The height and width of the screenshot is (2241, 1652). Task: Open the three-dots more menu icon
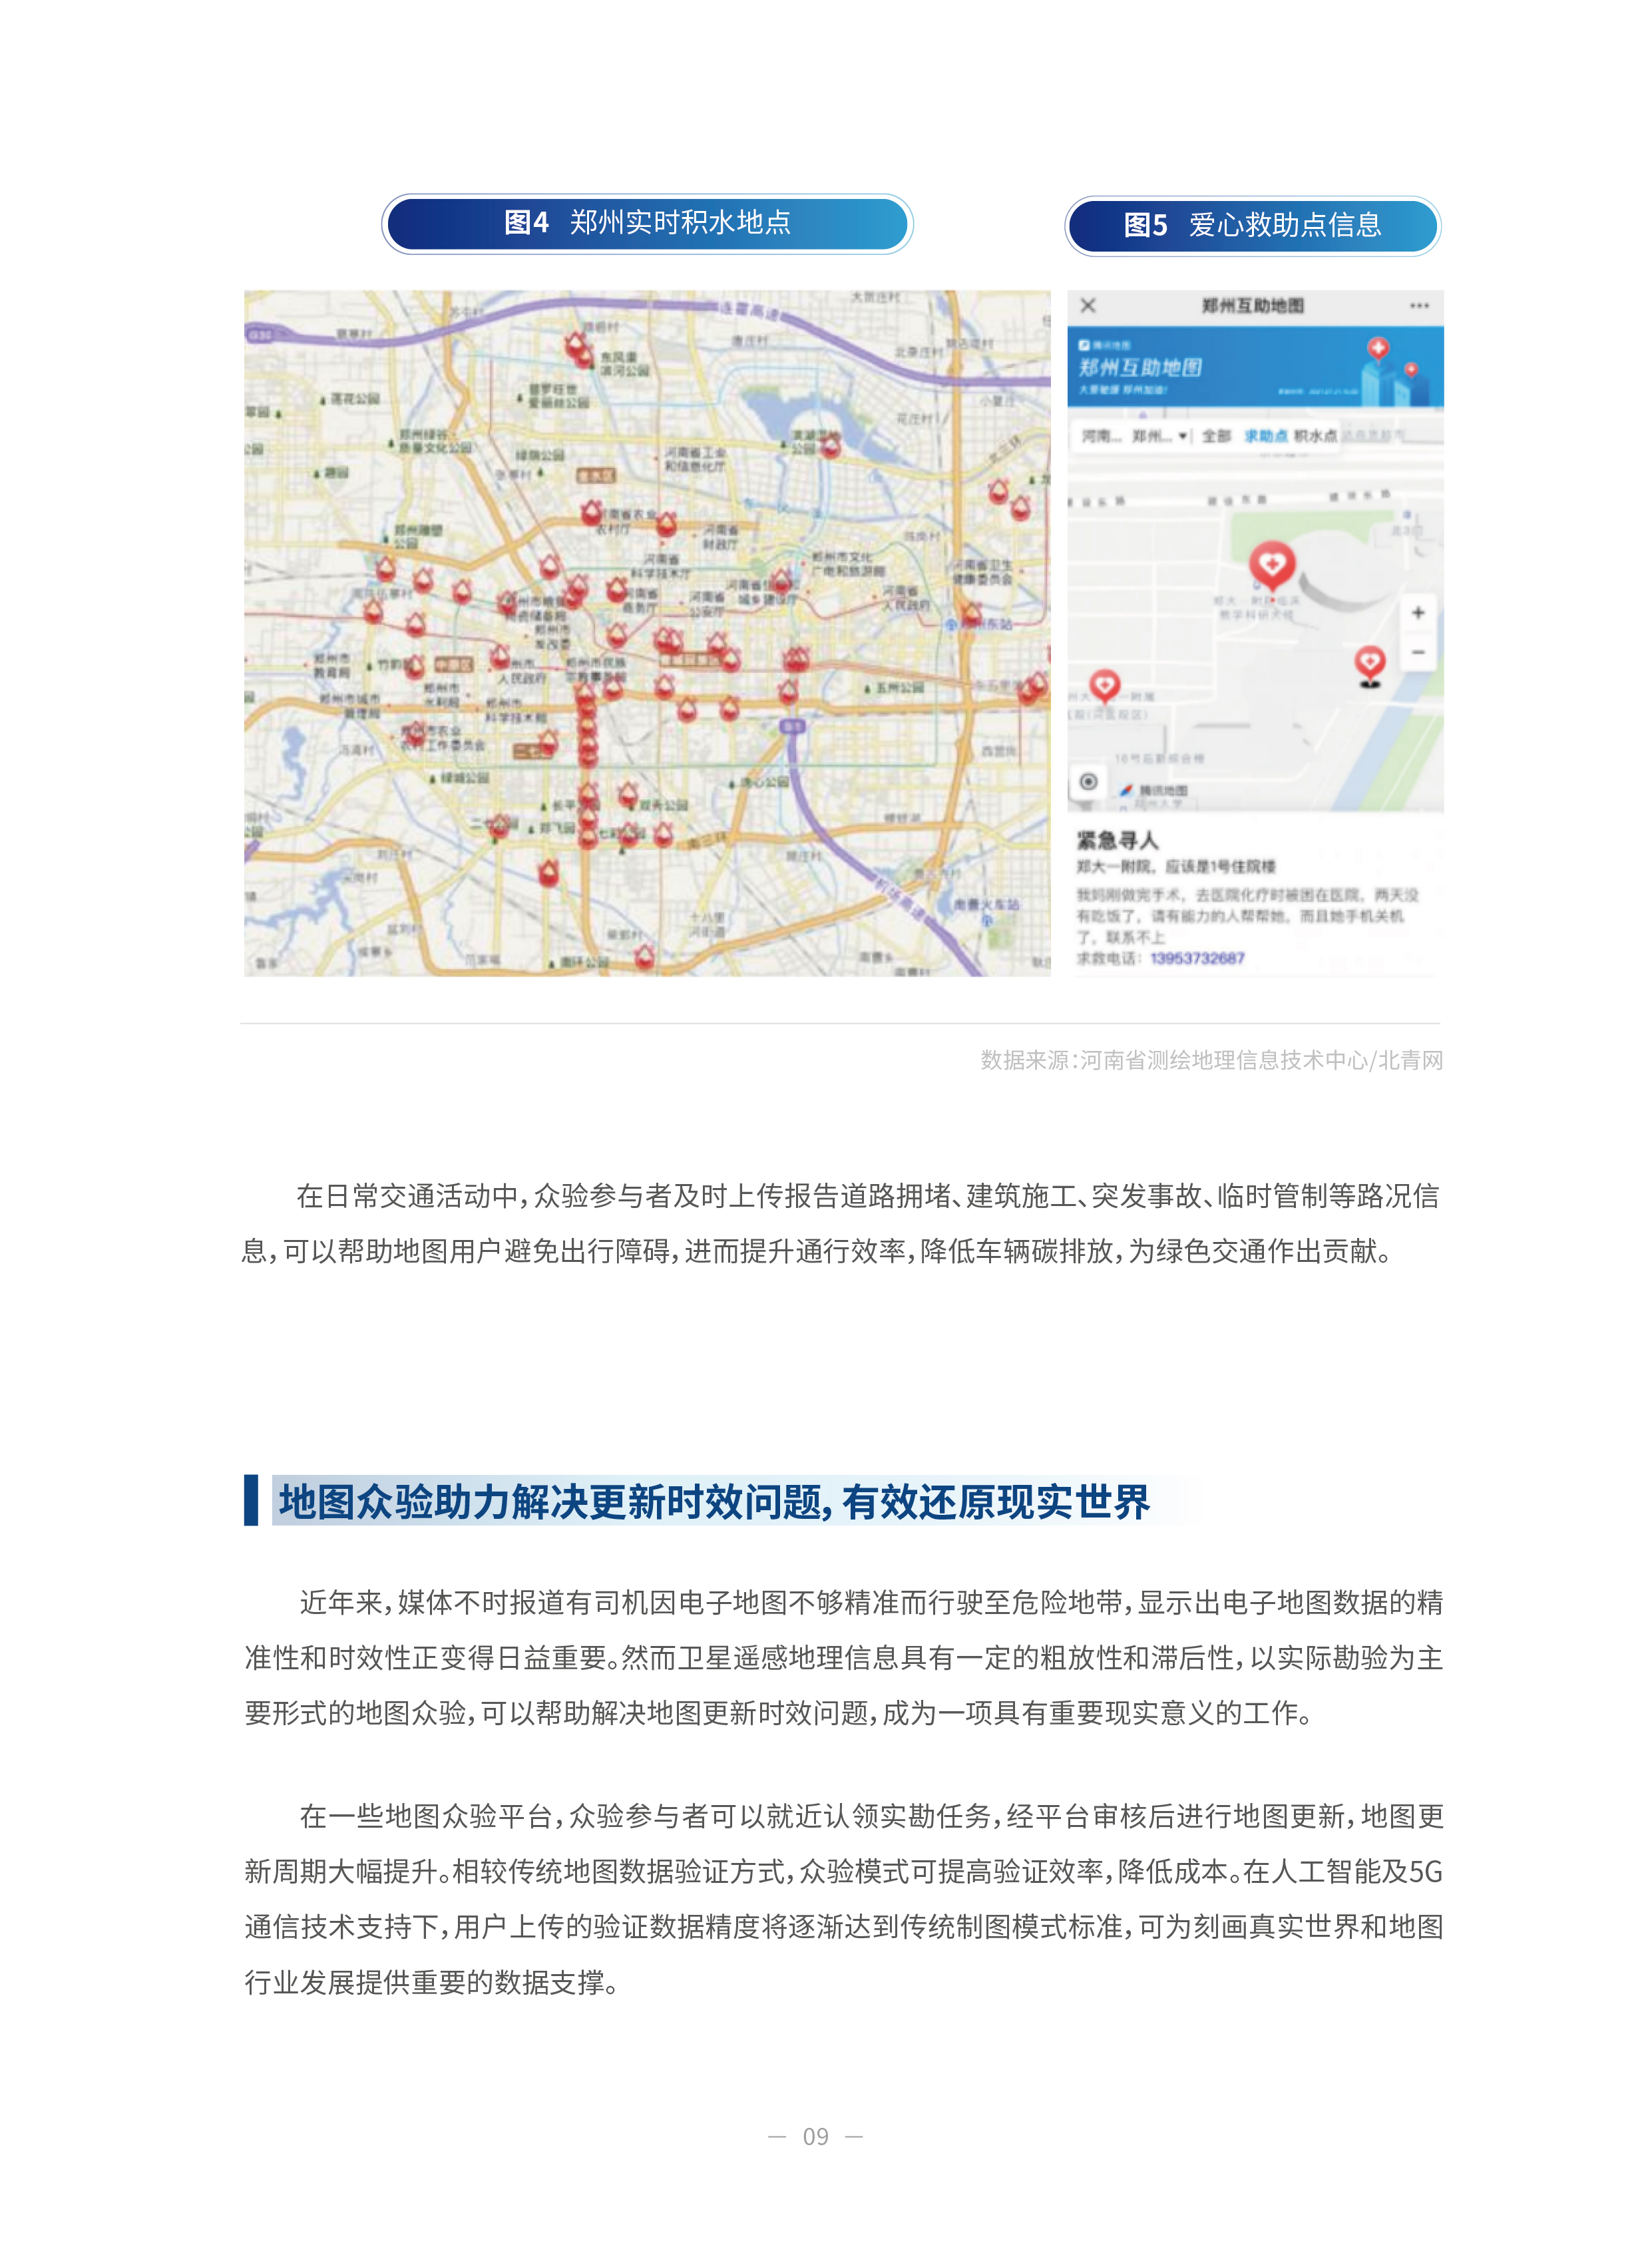click(x=1419, y=306)
